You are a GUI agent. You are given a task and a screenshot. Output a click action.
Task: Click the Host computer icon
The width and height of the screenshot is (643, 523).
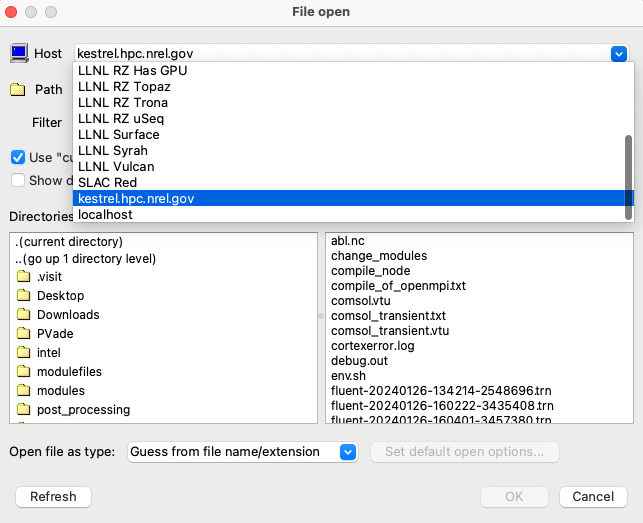[19, 53]
